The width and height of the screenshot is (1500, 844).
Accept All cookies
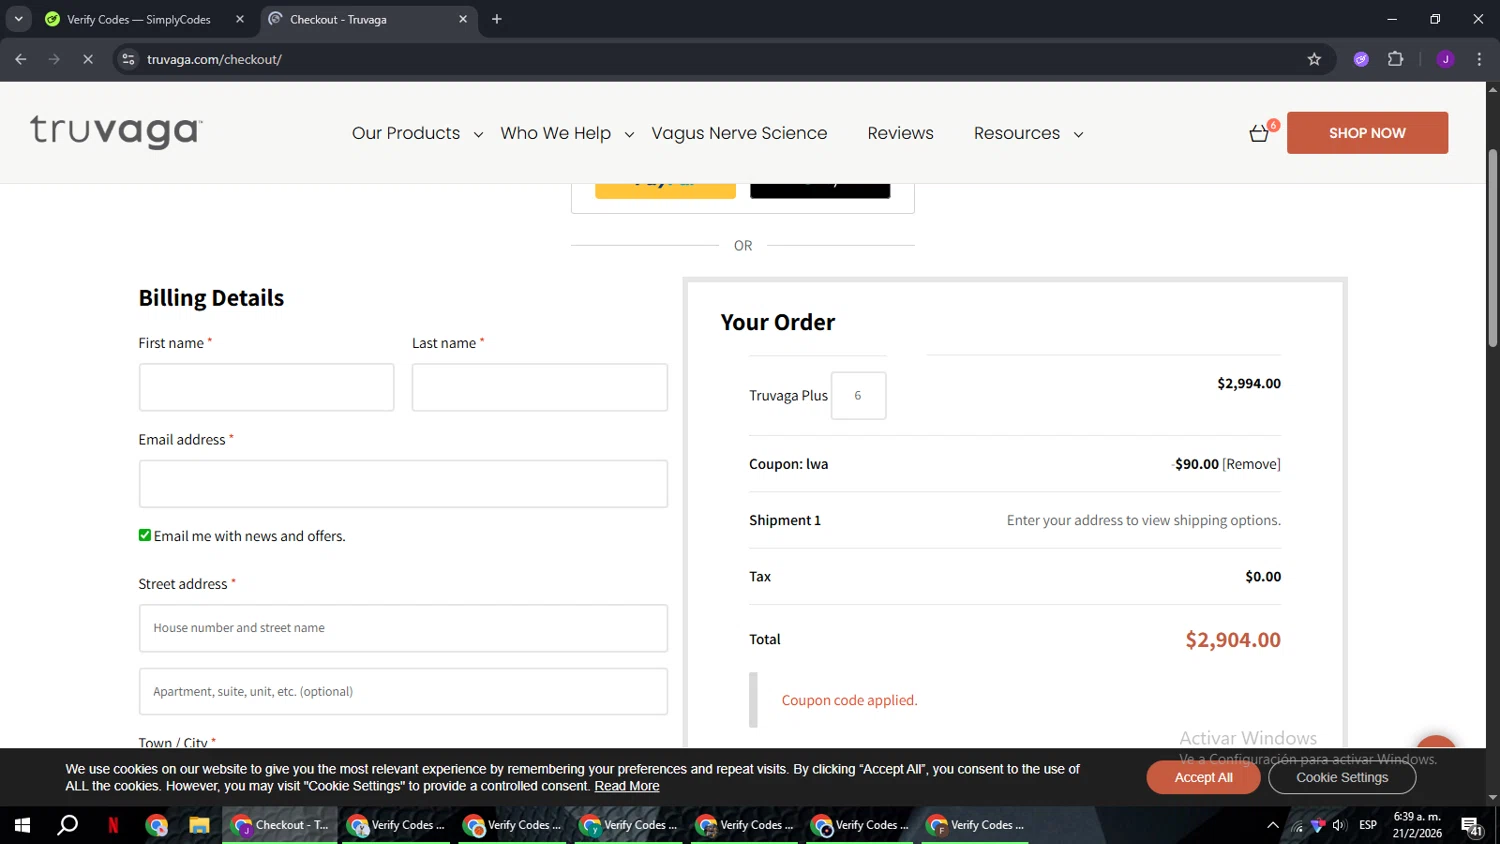tap(1203, 777)
